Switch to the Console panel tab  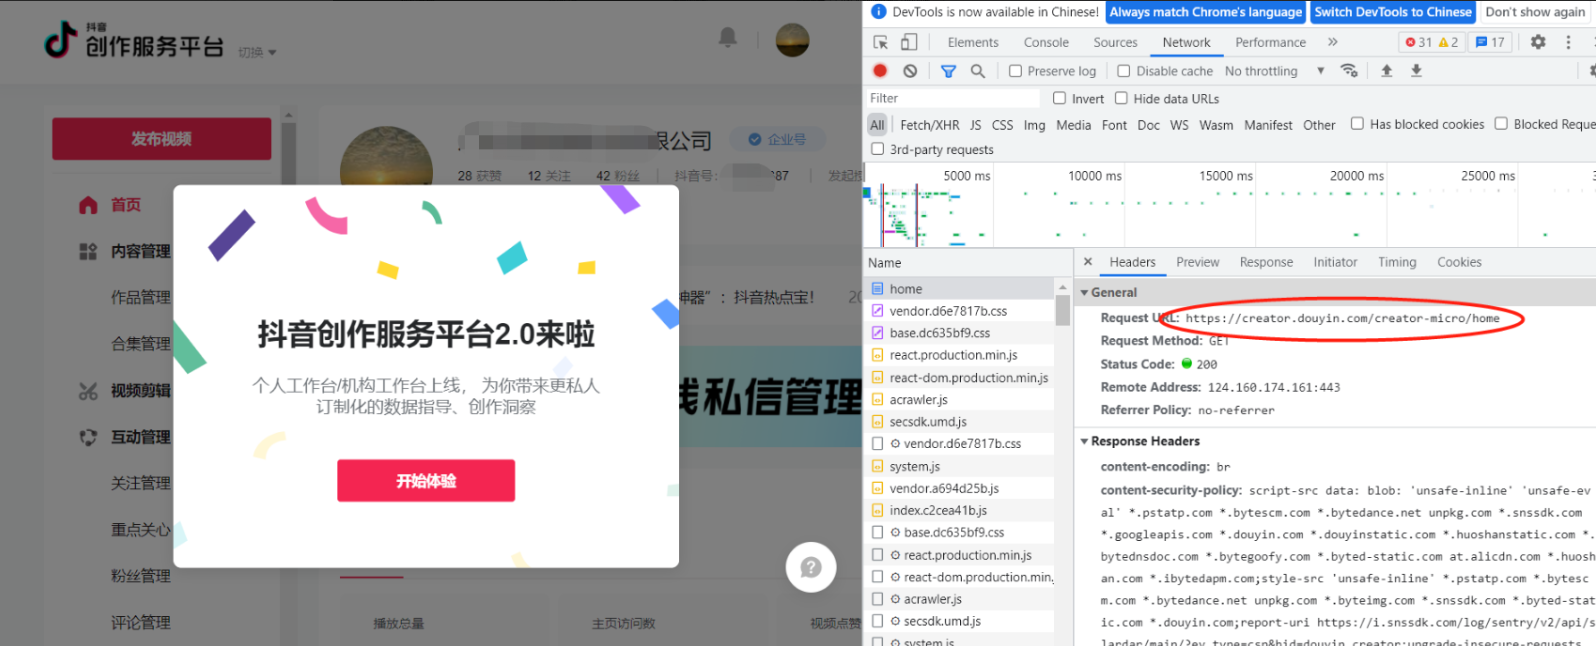1046,42
